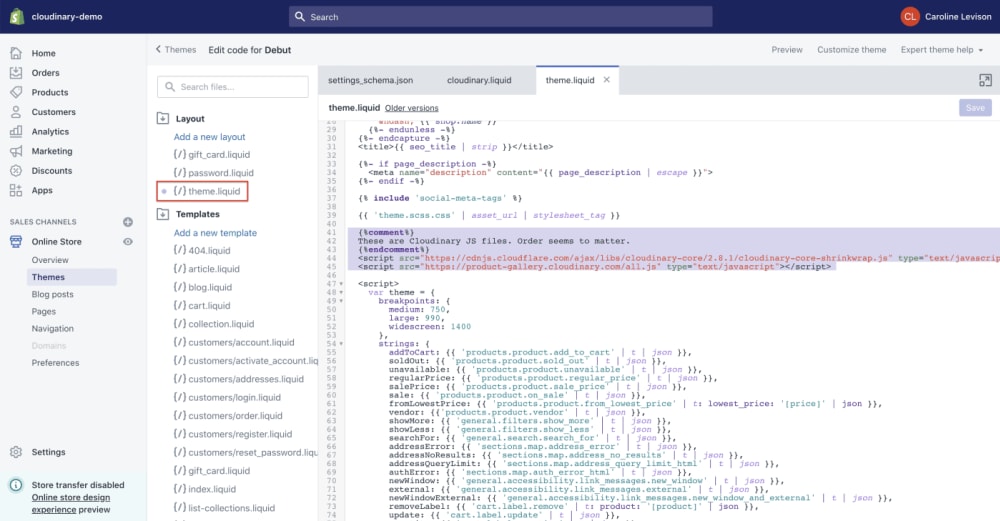Open 404.liquid template

coord(202,251)
